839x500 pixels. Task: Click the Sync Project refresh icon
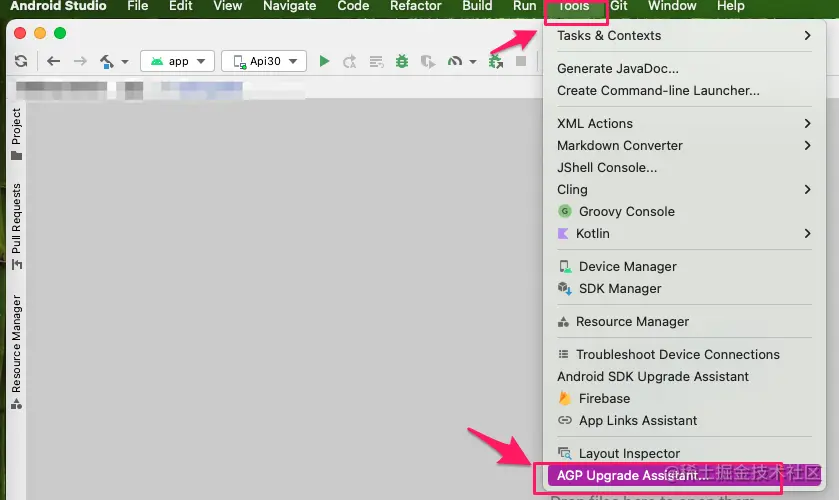pos(21,61)
